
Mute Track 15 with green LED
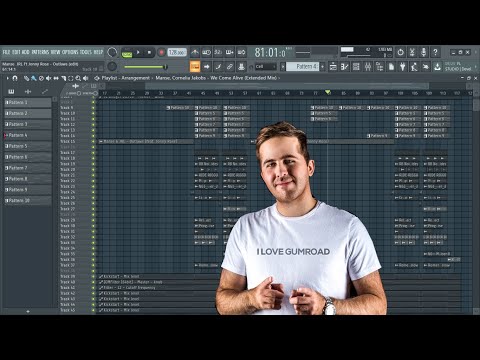[x=93, y=141]
